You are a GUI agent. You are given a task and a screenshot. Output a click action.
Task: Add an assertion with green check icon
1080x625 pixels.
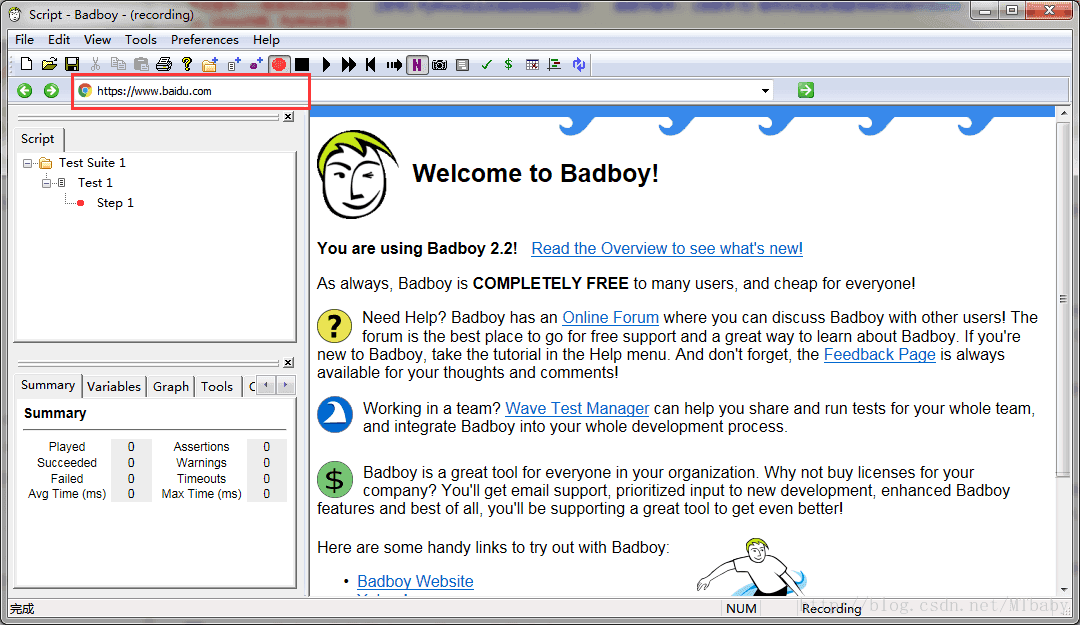click(486, 64)
